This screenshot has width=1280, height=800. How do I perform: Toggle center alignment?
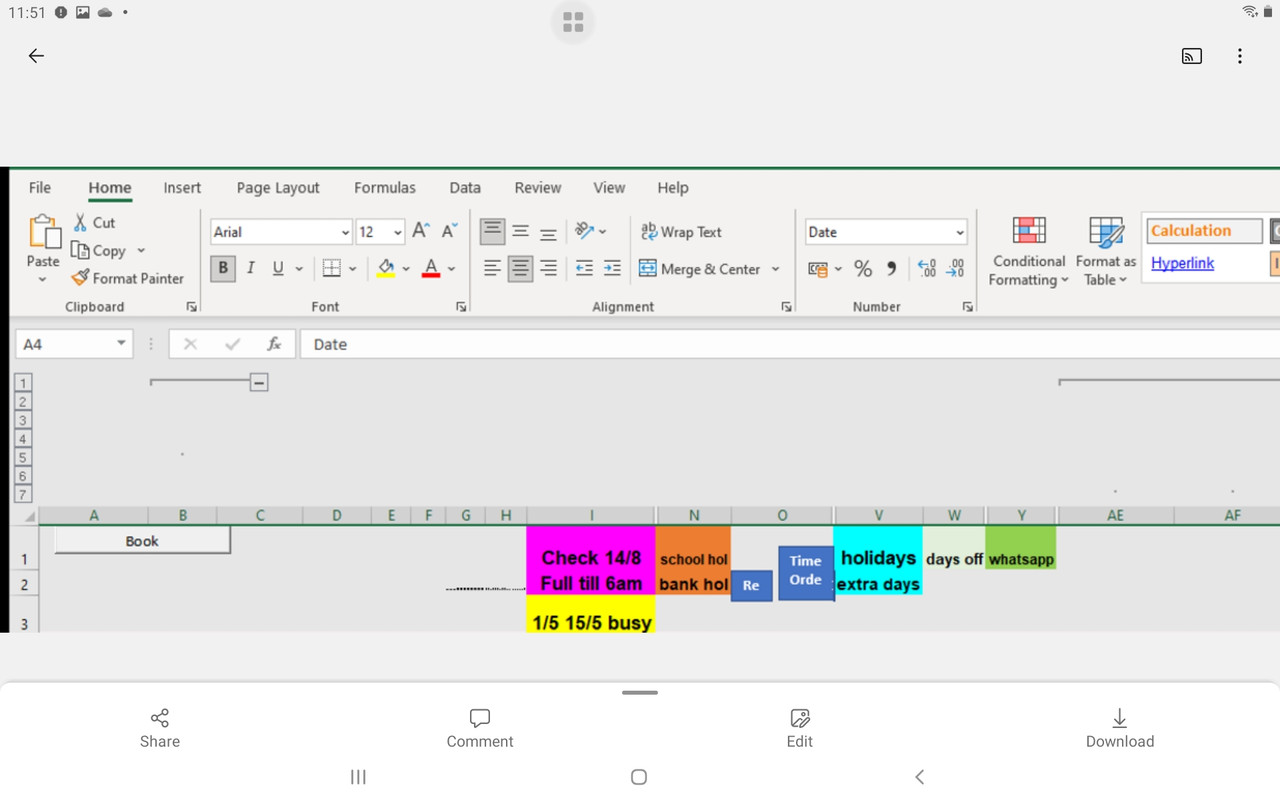(520, 268)
